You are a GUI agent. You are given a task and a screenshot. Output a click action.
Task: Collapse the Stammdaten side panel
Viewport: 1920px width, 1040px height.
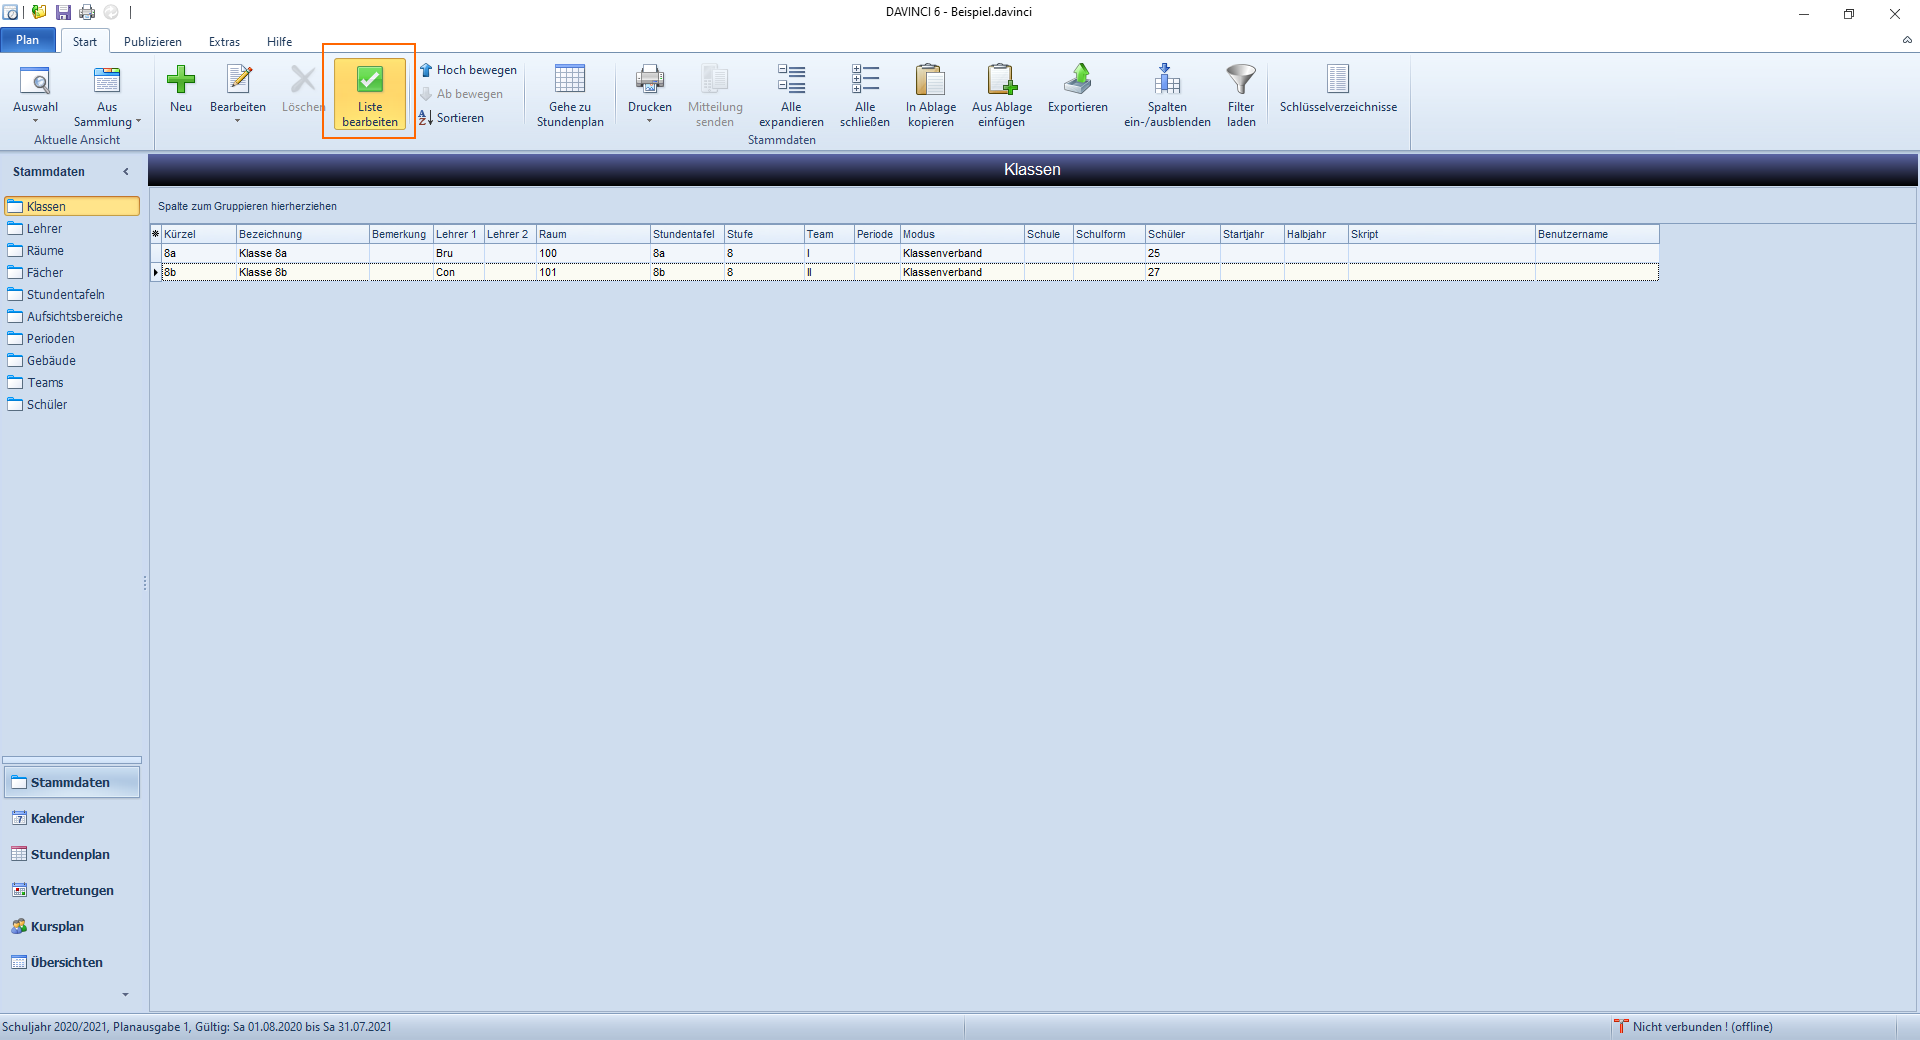click(126, 172)
